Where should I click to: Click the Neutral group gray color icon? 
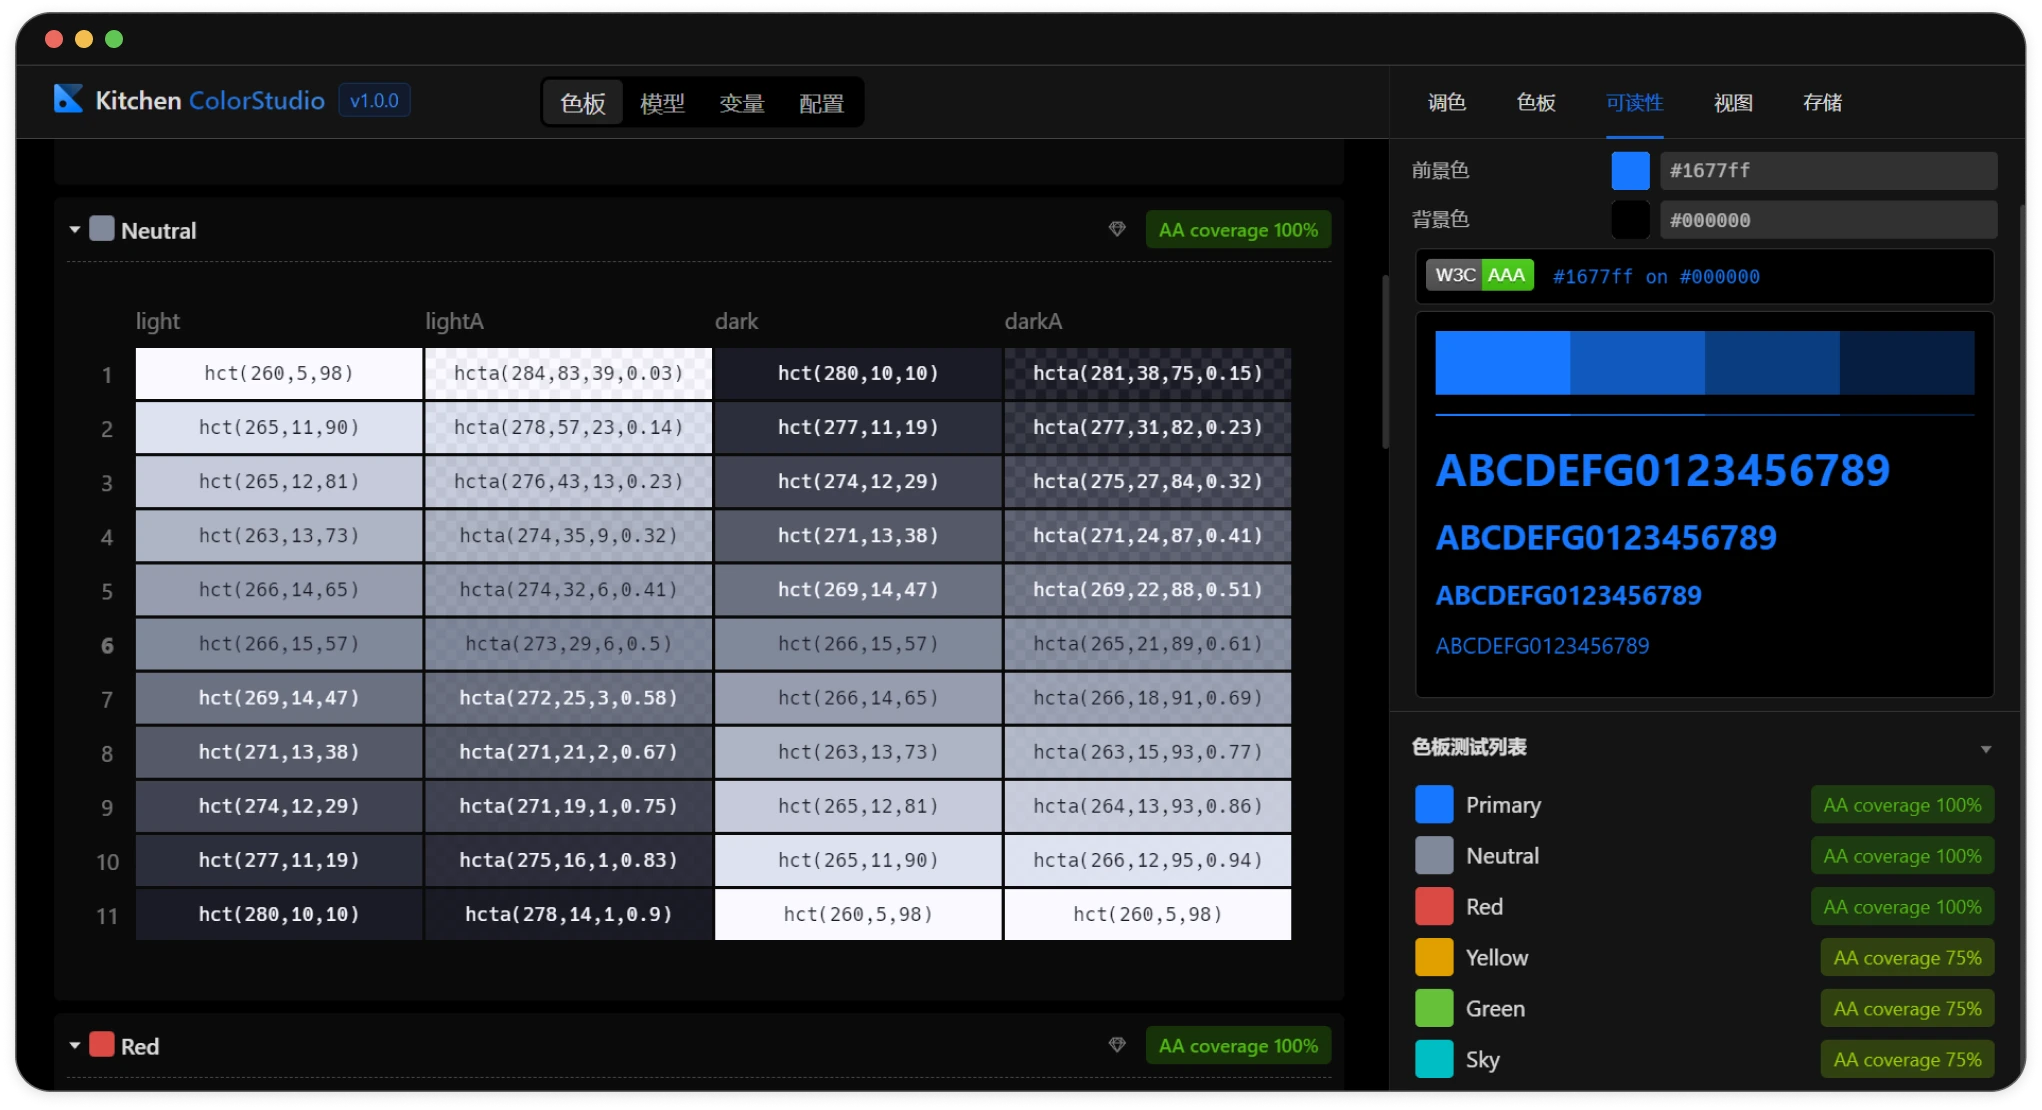102,229
